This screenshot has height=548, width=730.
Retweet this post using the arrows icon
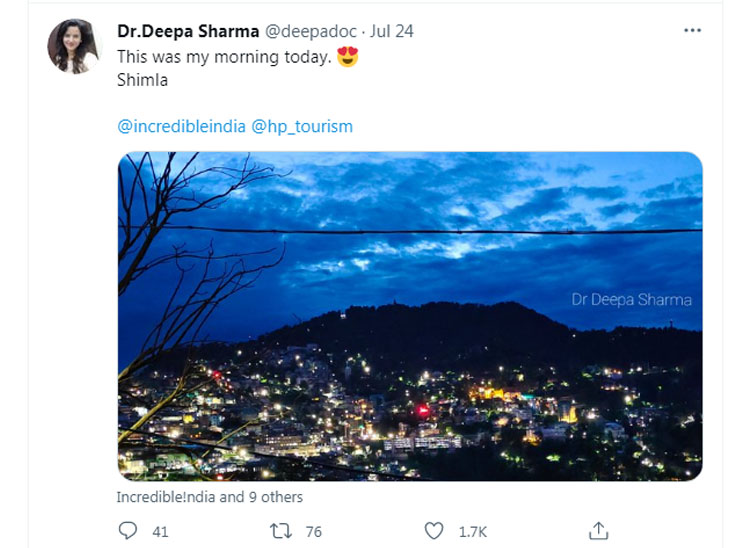tap(281, 531)
